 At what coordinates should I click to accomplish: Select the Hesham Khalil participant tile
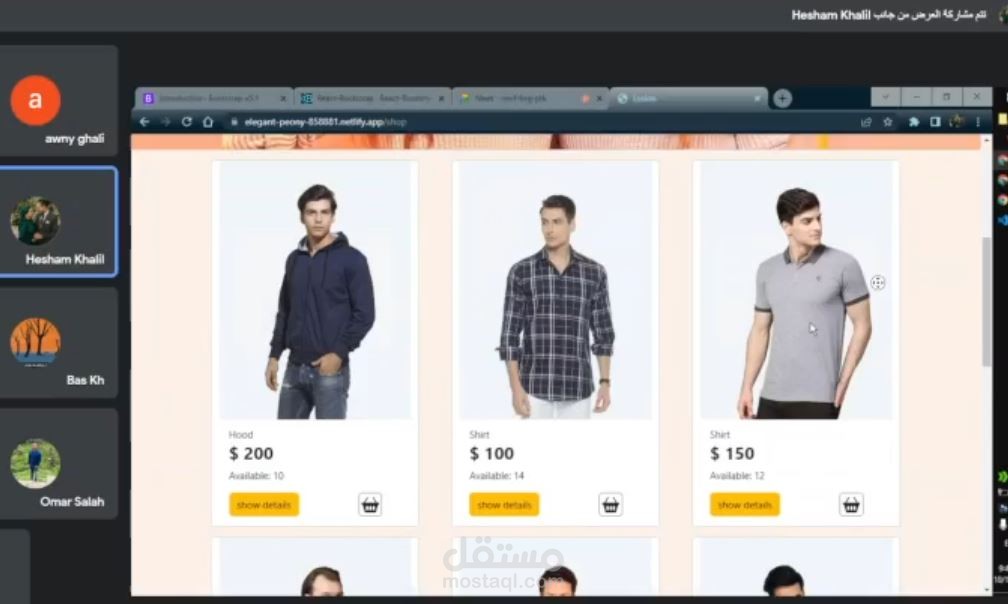tap(58, 222)
